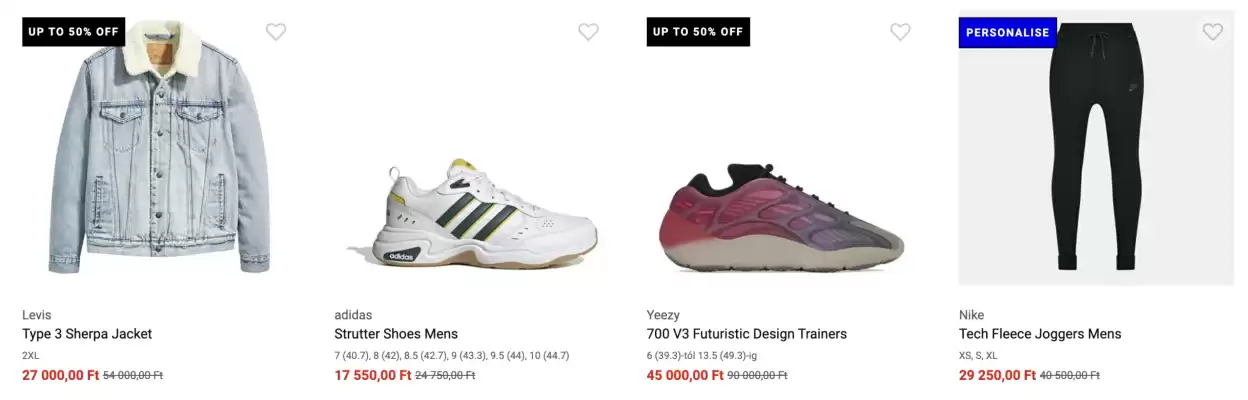Screen dimensions: 1248x400
Task: Select the adidas brand label
Action: (x=353, y=315)
